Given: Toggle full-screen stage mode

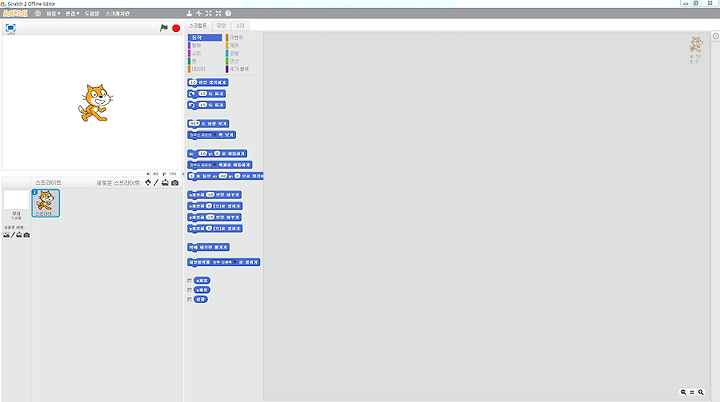Looking at the screenshot, I should point(11,28).
